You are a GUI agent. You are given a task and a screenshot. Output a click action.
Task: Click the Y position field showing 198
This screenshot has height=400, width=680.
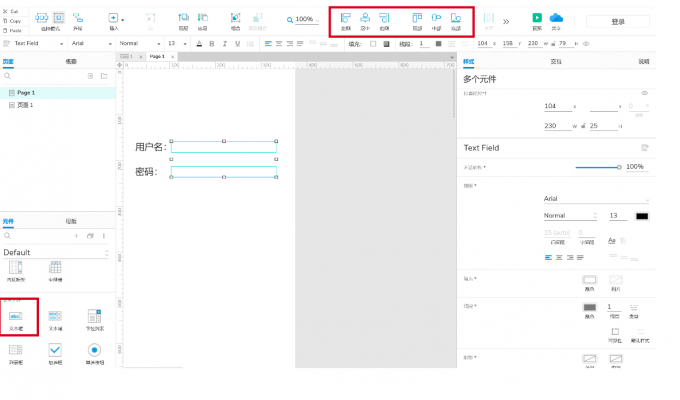508,43
